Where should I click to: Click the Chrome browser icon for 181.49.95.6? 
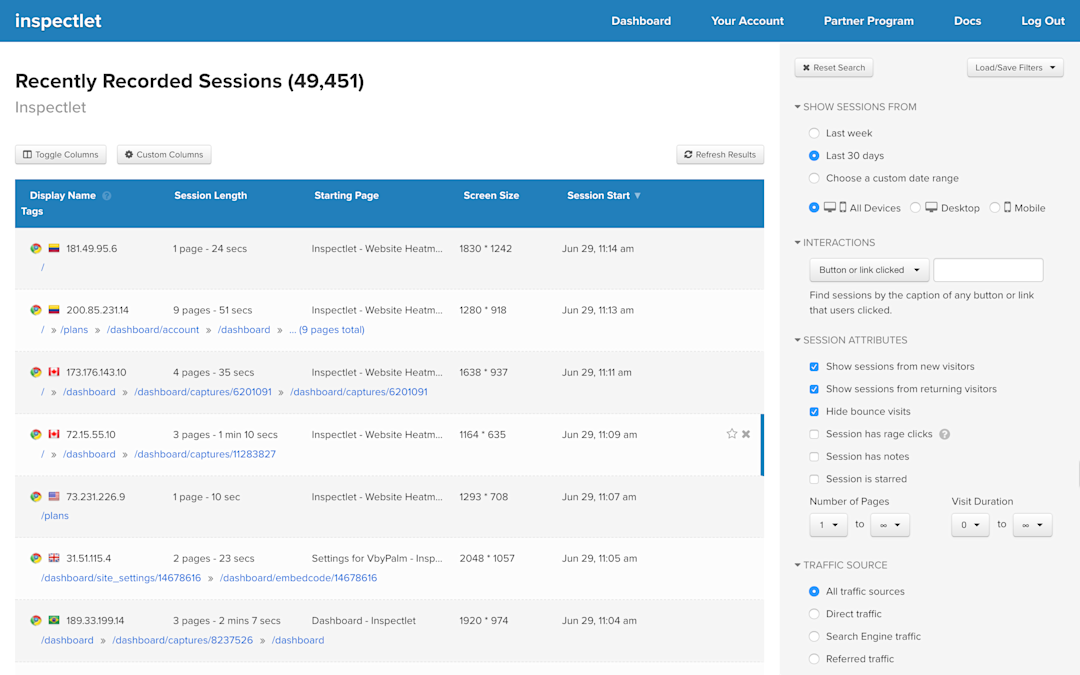point(36,249)
